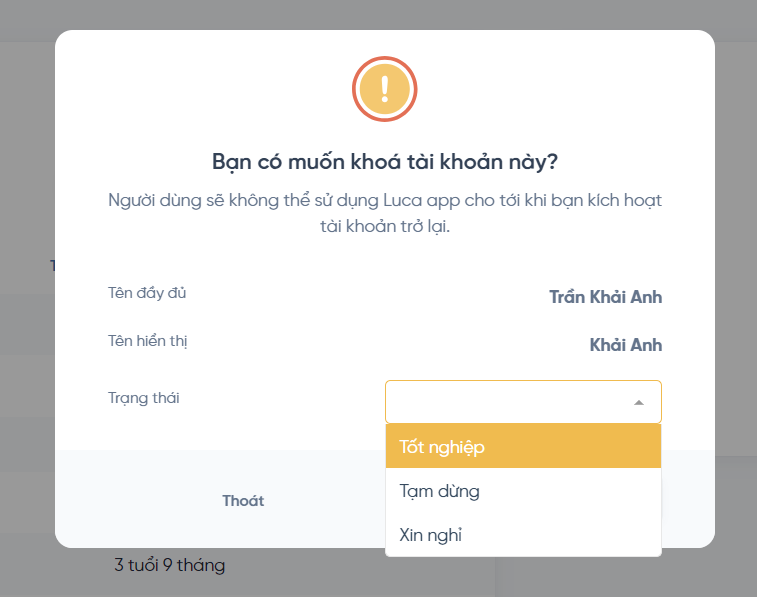The image size is (757, 597).
Task: Click the "3 tuổi 9 tháng" text behind the dialog
Action: tap(169, 566)
